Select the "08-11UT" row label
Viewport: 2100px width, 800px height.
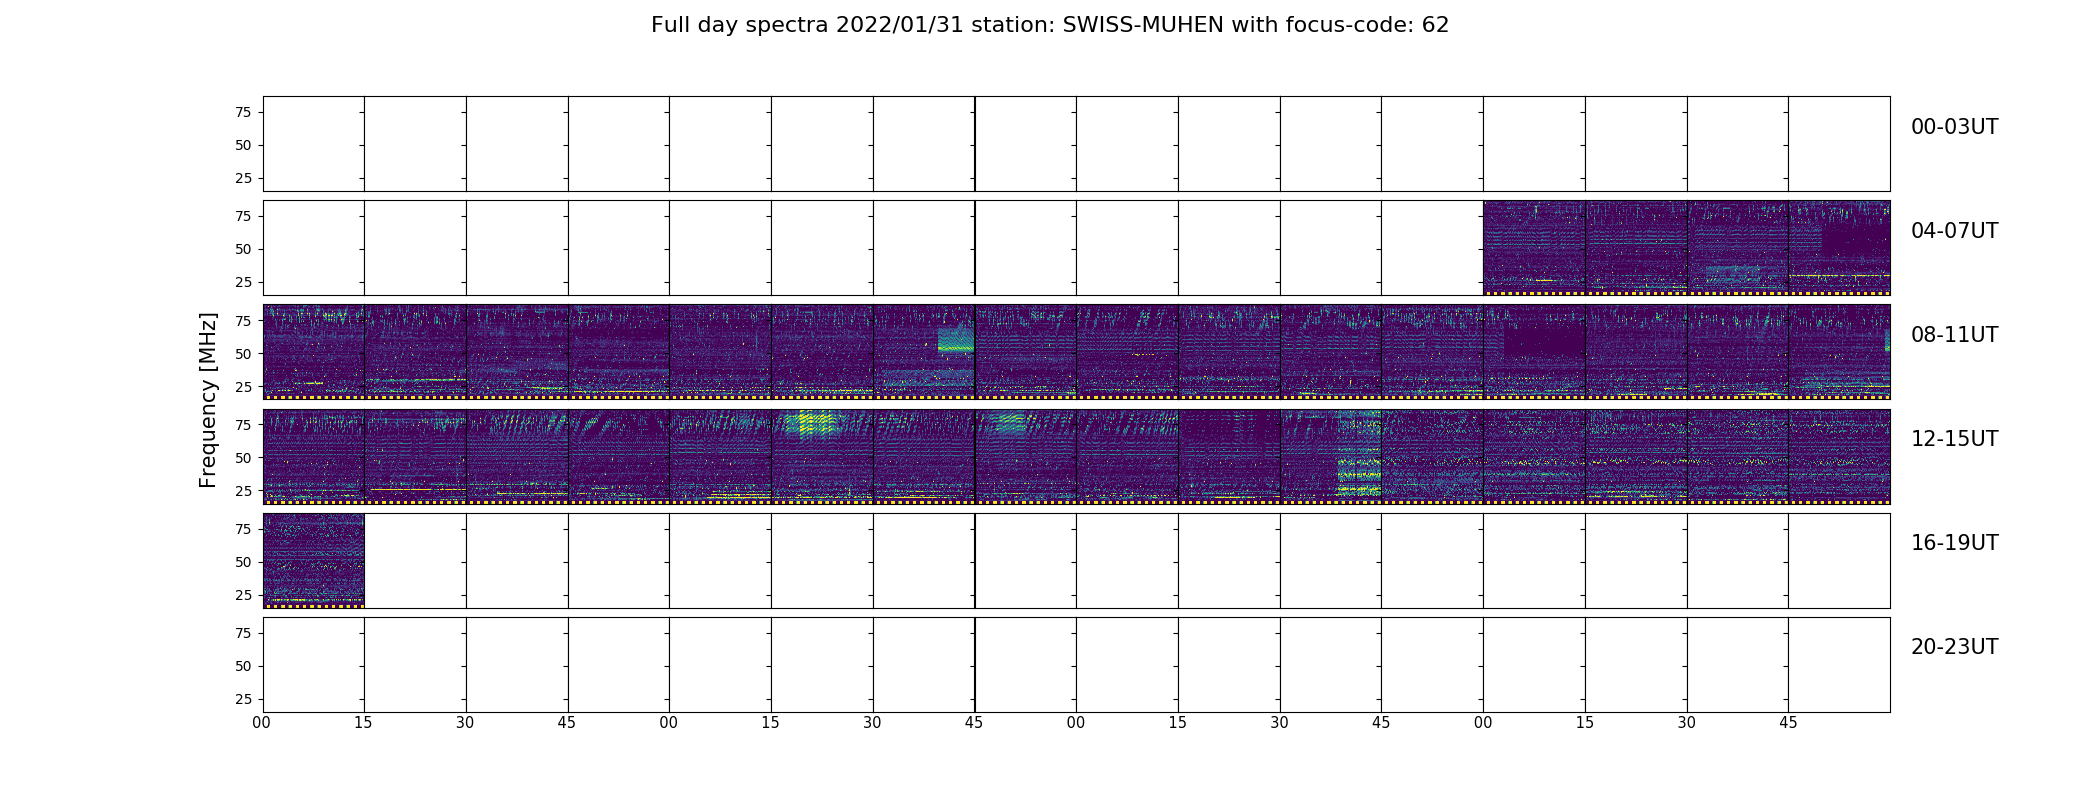[1954, 335]
